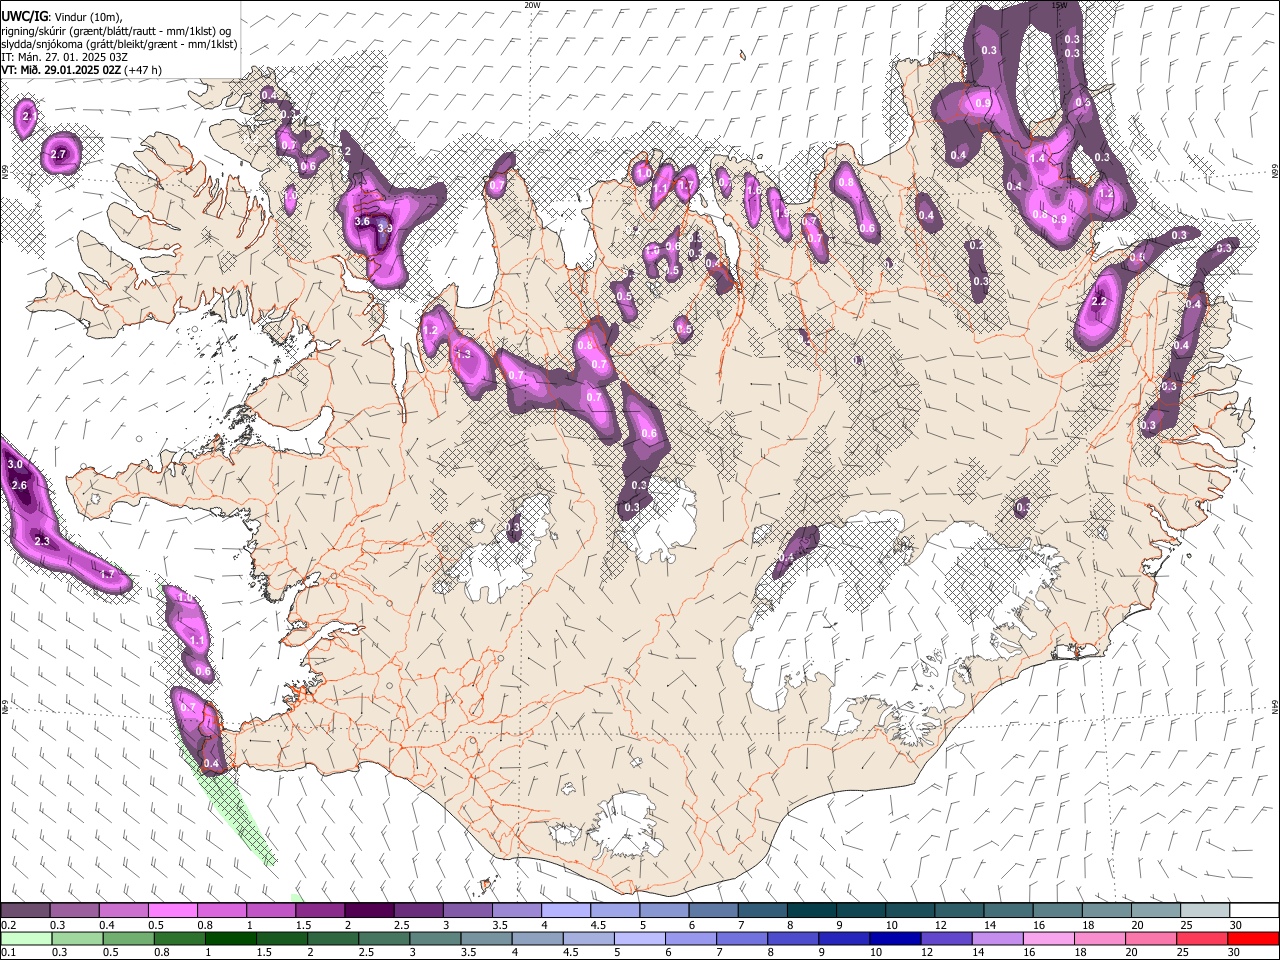Select bottom-row green swatch labelled 2
Screen dimensions: 1280x960
click(335, 938)
